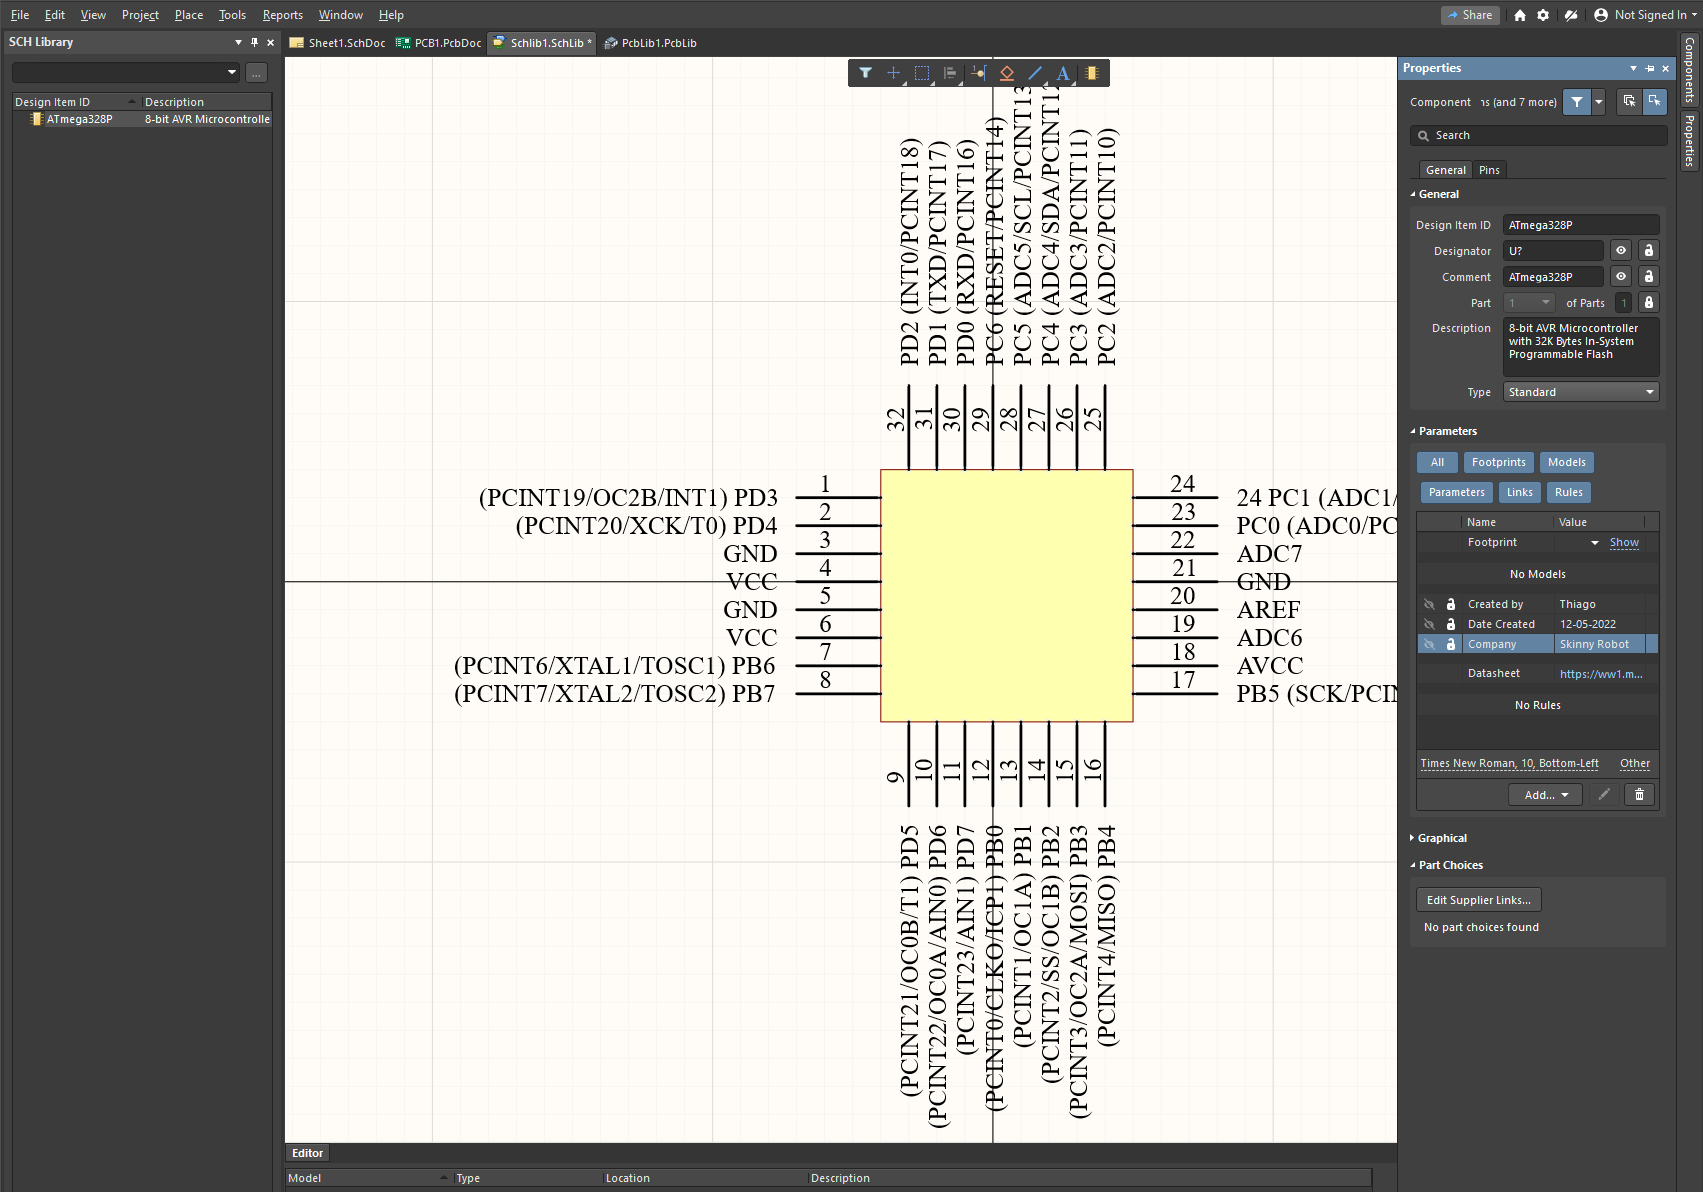This screenshot has height=1192, width=1703.
Task: Collapse the General section
Action: (x=1413, y=195)
